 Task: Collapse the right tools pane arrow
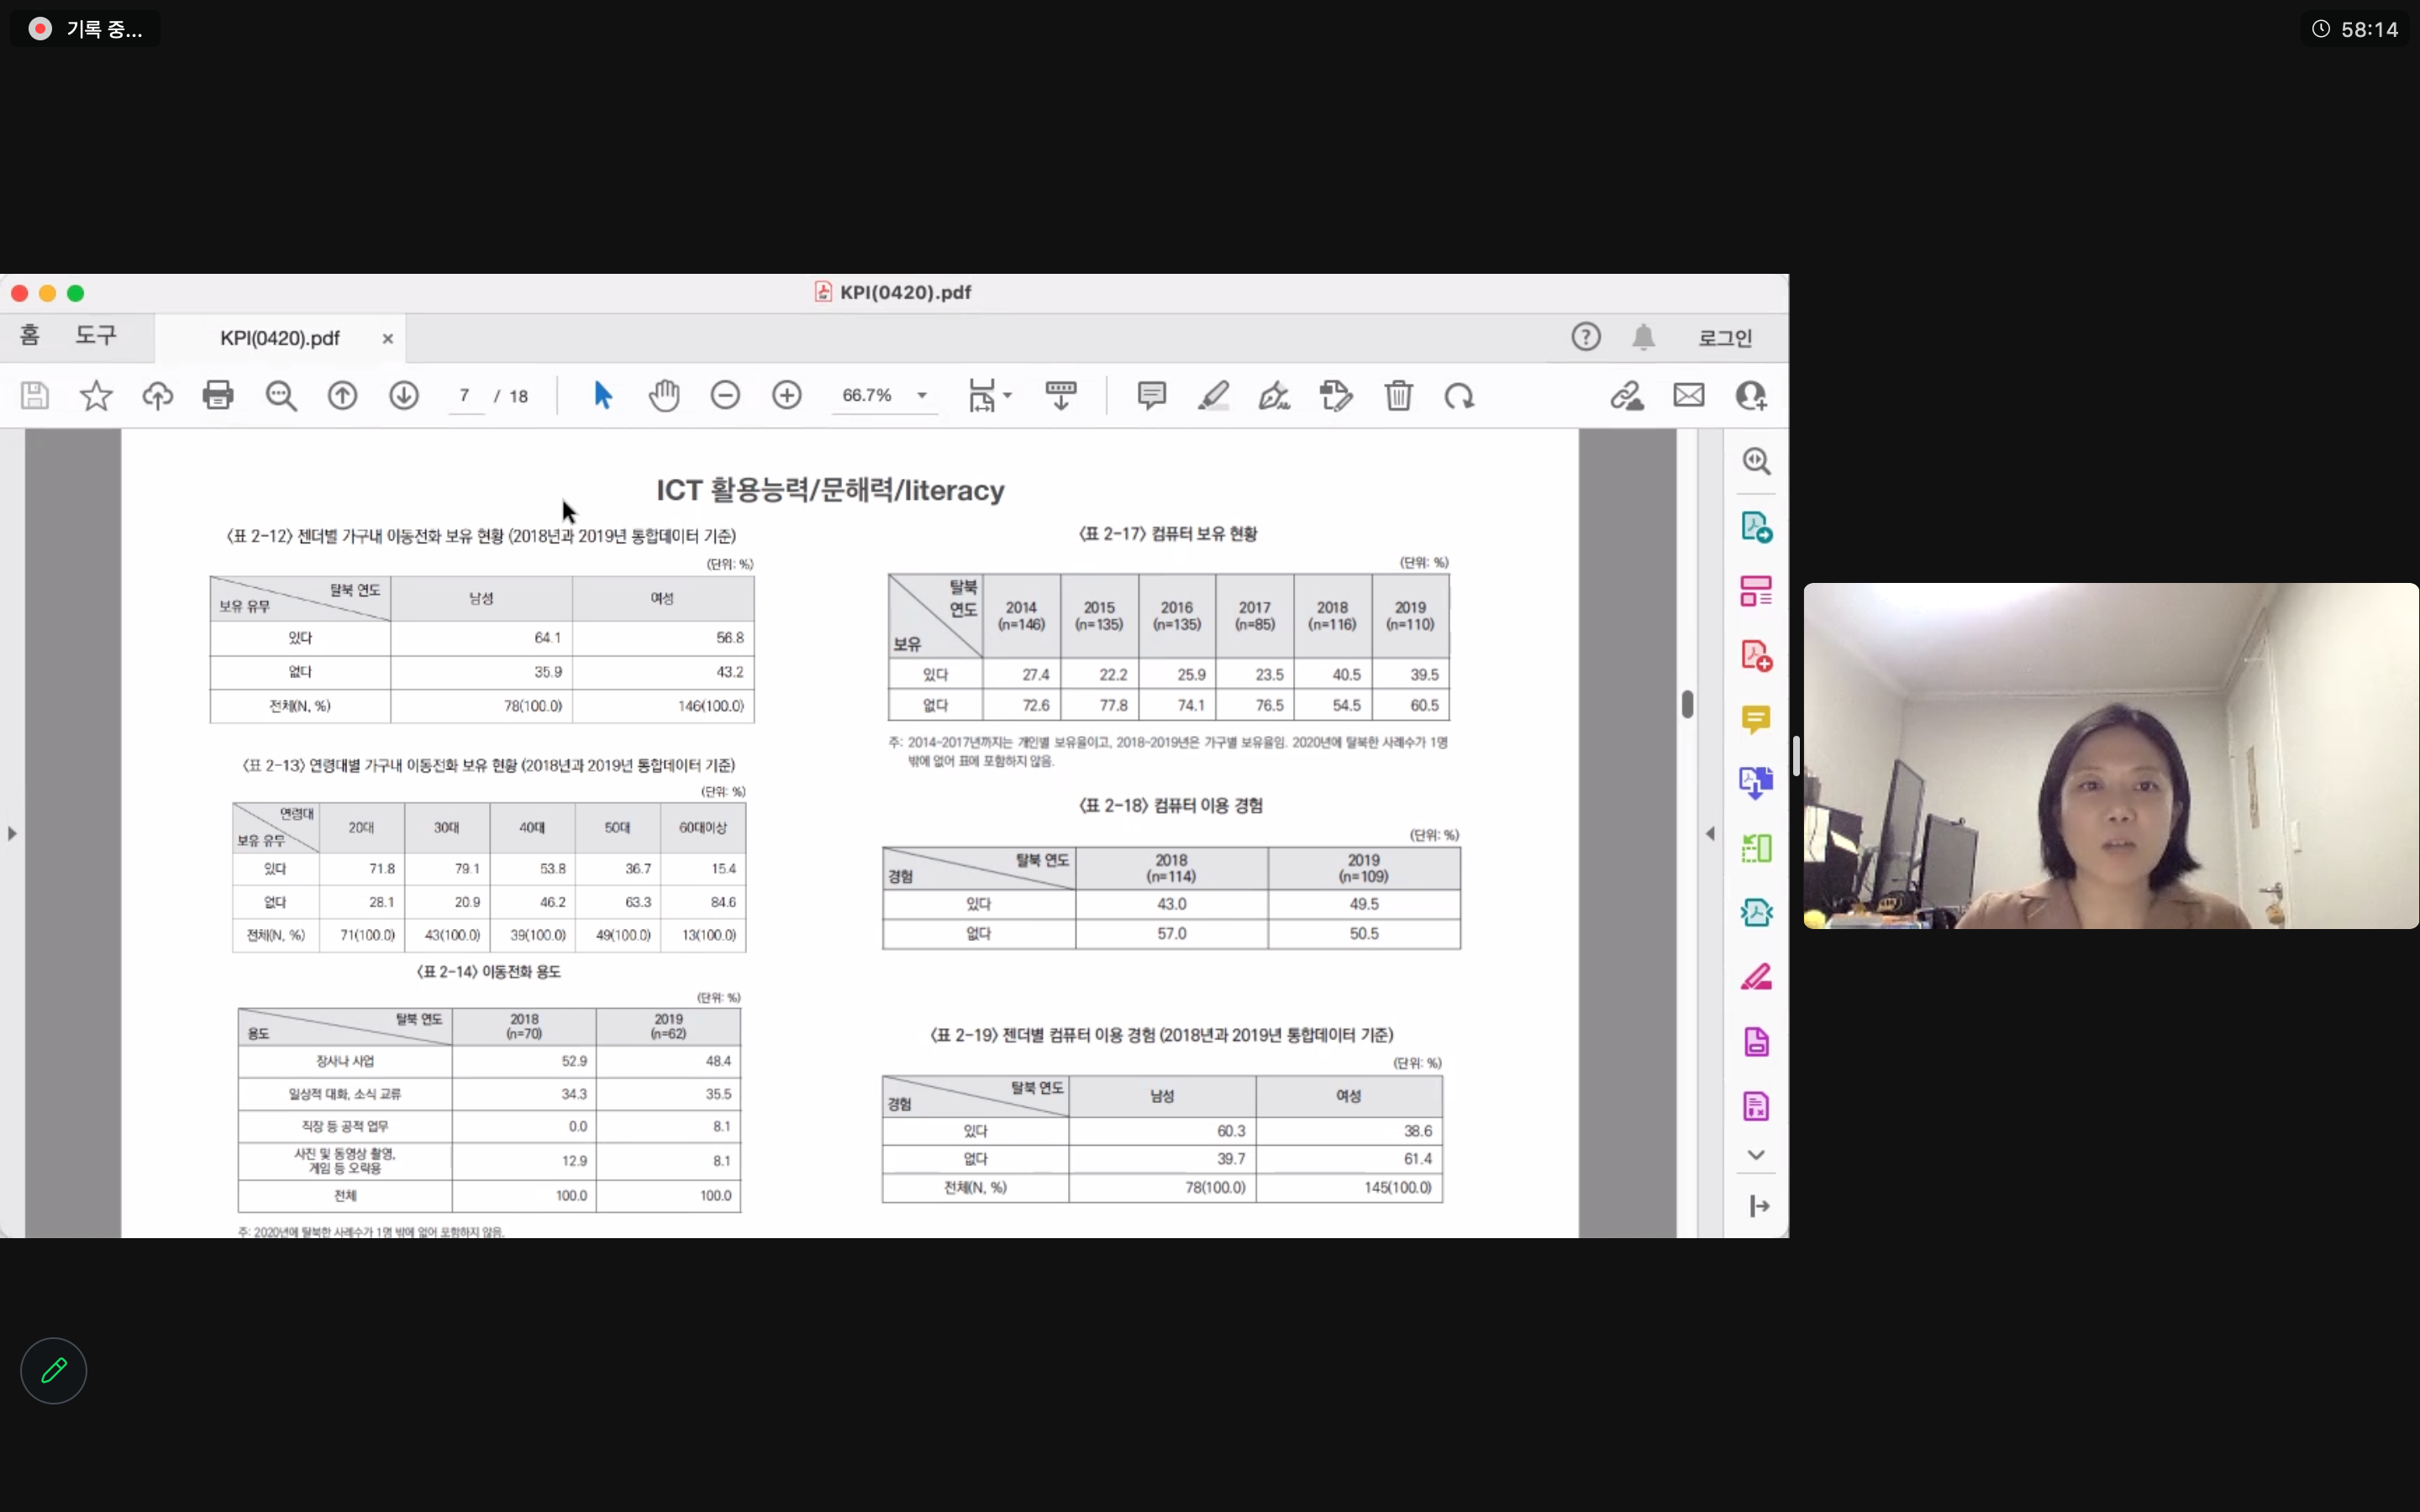(x=1710, y=833)
